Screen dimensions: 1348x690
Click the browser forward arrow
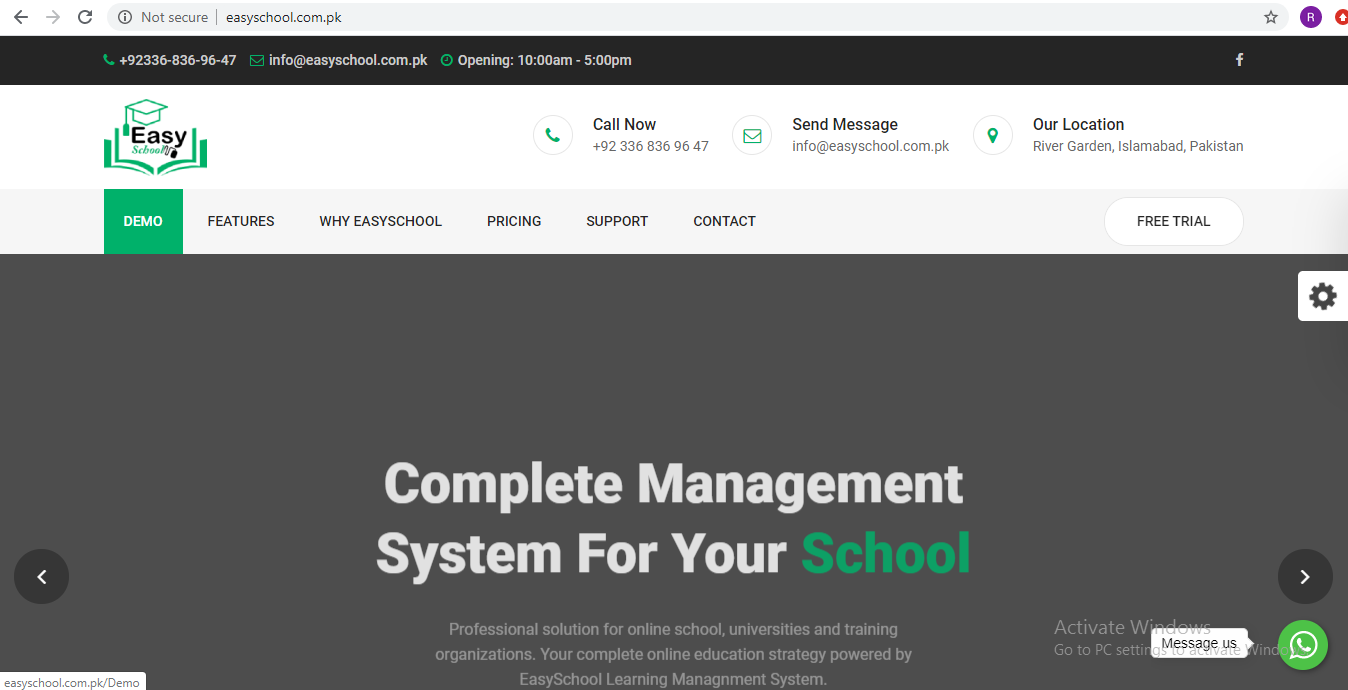click(53, 17)
